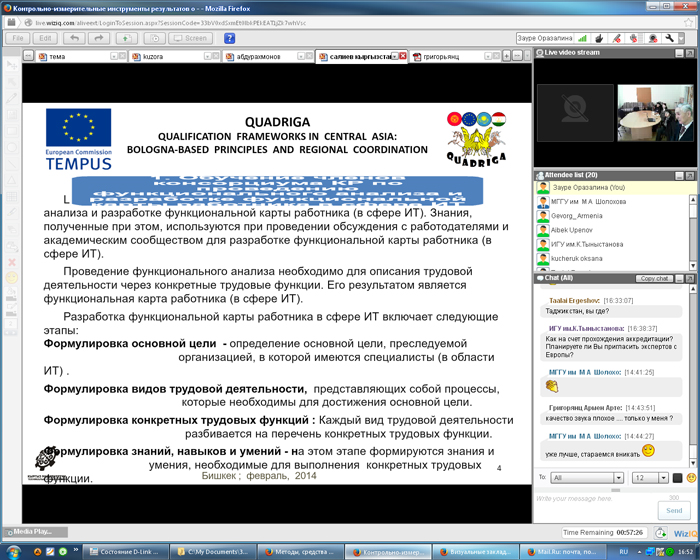The width and height of the screenshot is (700, 560).
Task: Select the table grid tool
Action: click(x=12, y=196)
